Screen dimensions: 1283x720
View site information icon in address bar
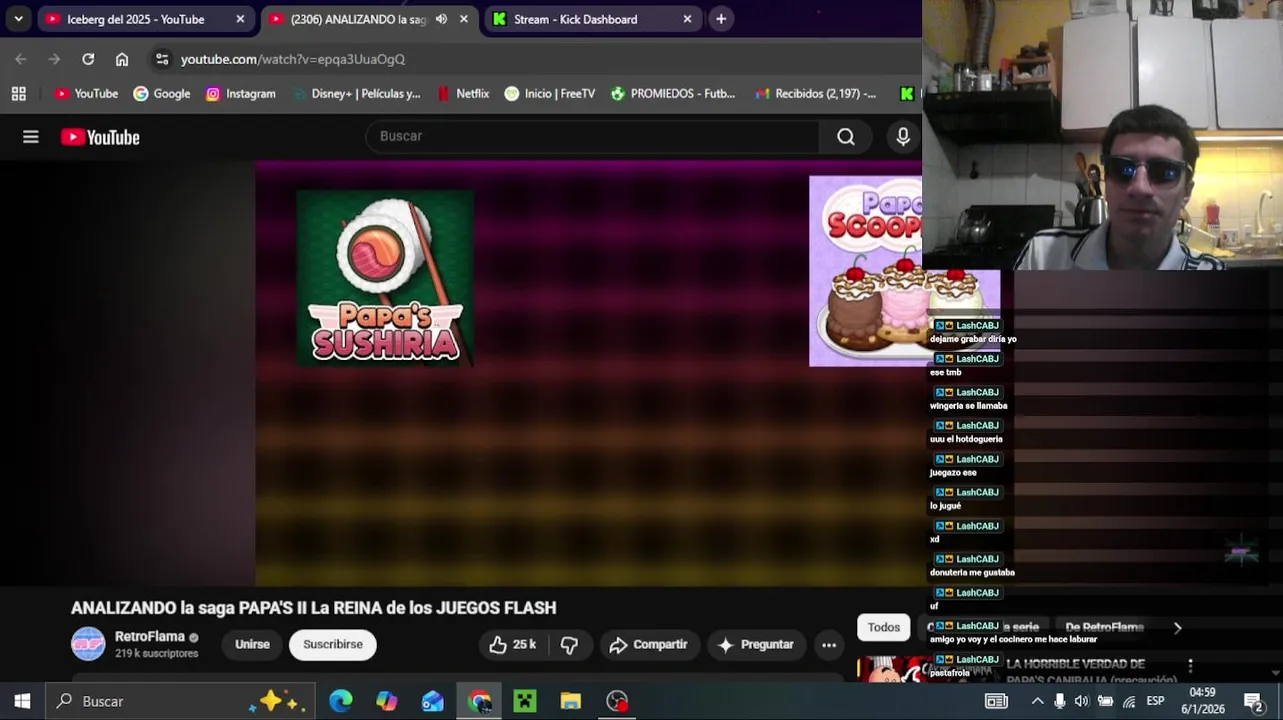162,59
